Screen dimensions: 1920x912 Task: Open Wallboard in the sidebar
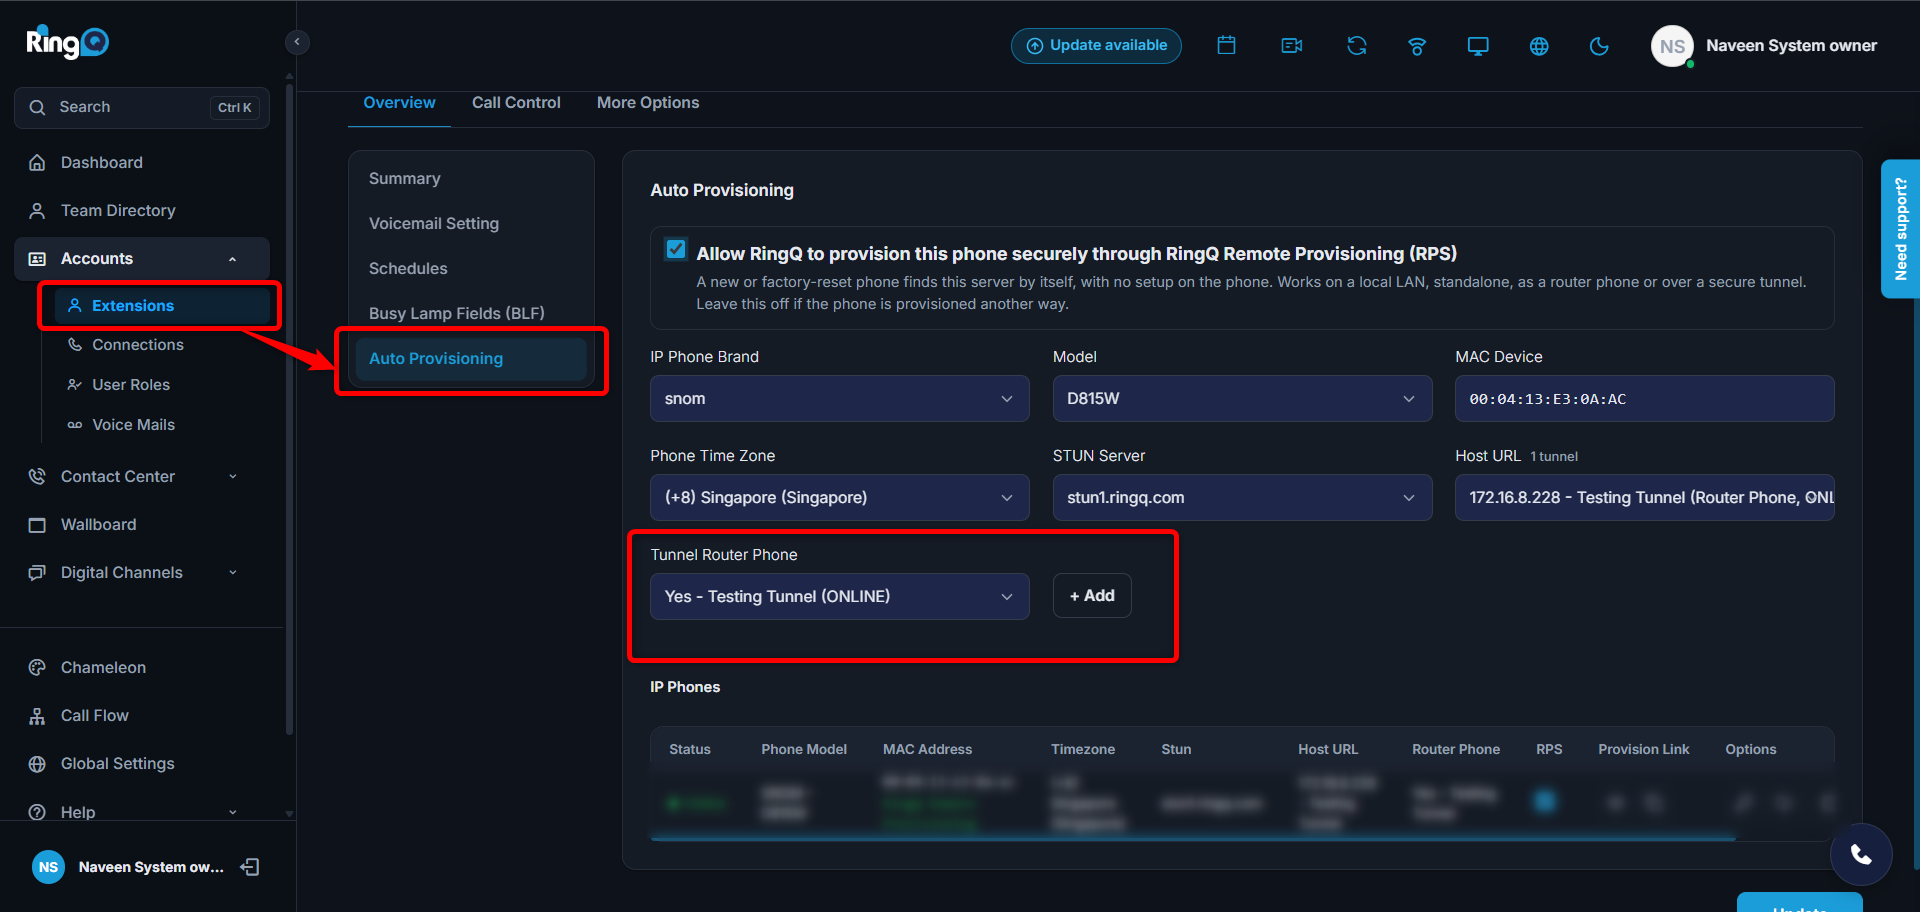pyautogui.click(x=142, y=524)
